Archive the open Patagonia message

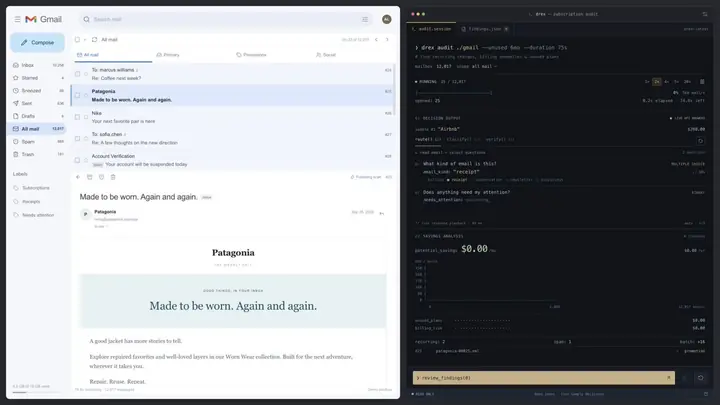[x=90, y=177]
